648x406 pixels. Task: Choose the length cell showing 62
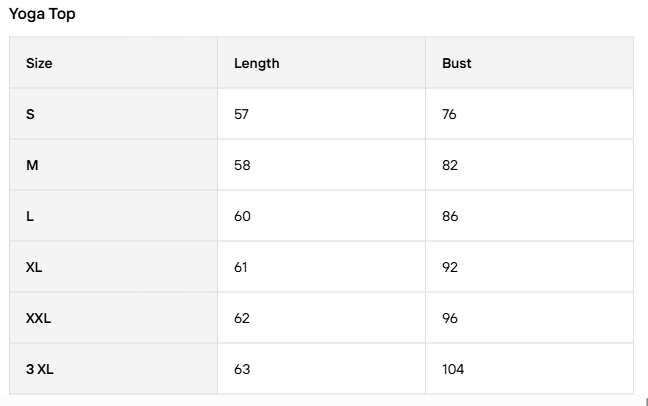pos(242,318)
